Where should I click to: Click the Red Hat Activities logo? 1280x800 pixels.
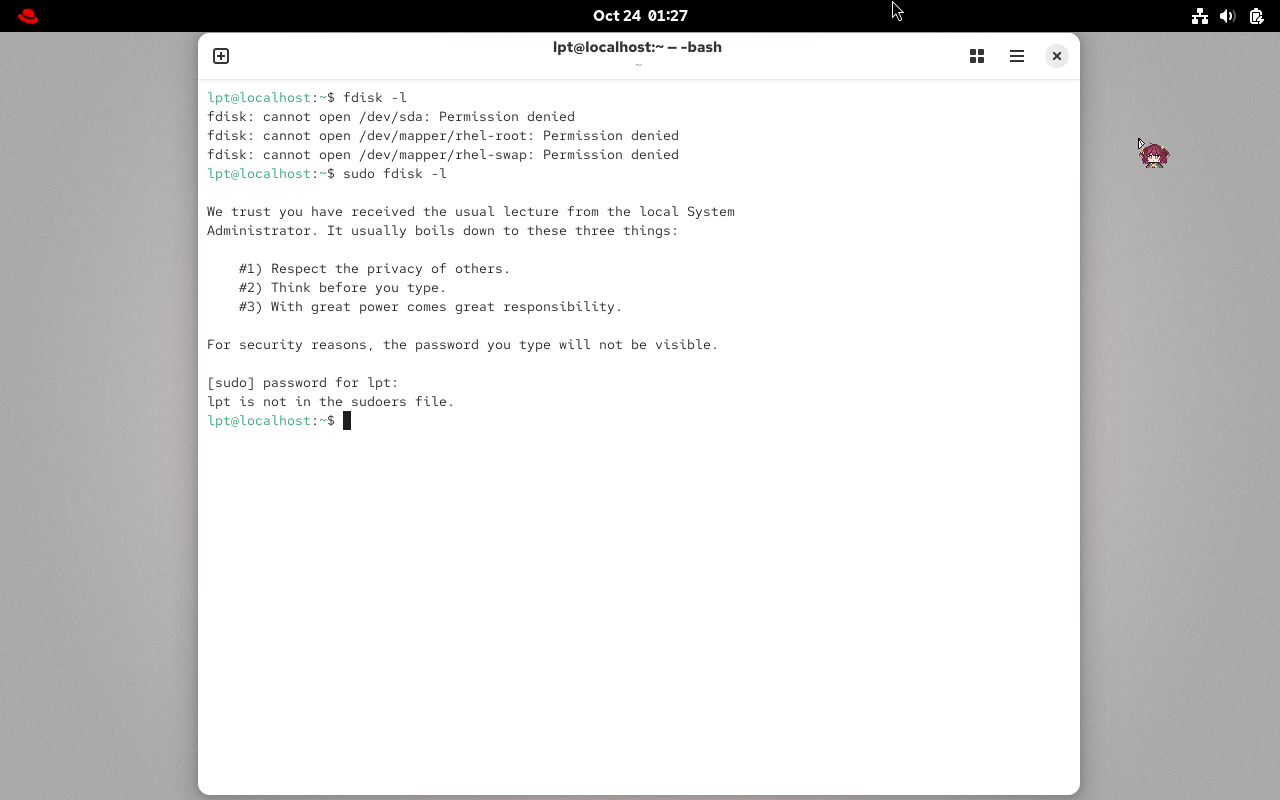[28, 16]
